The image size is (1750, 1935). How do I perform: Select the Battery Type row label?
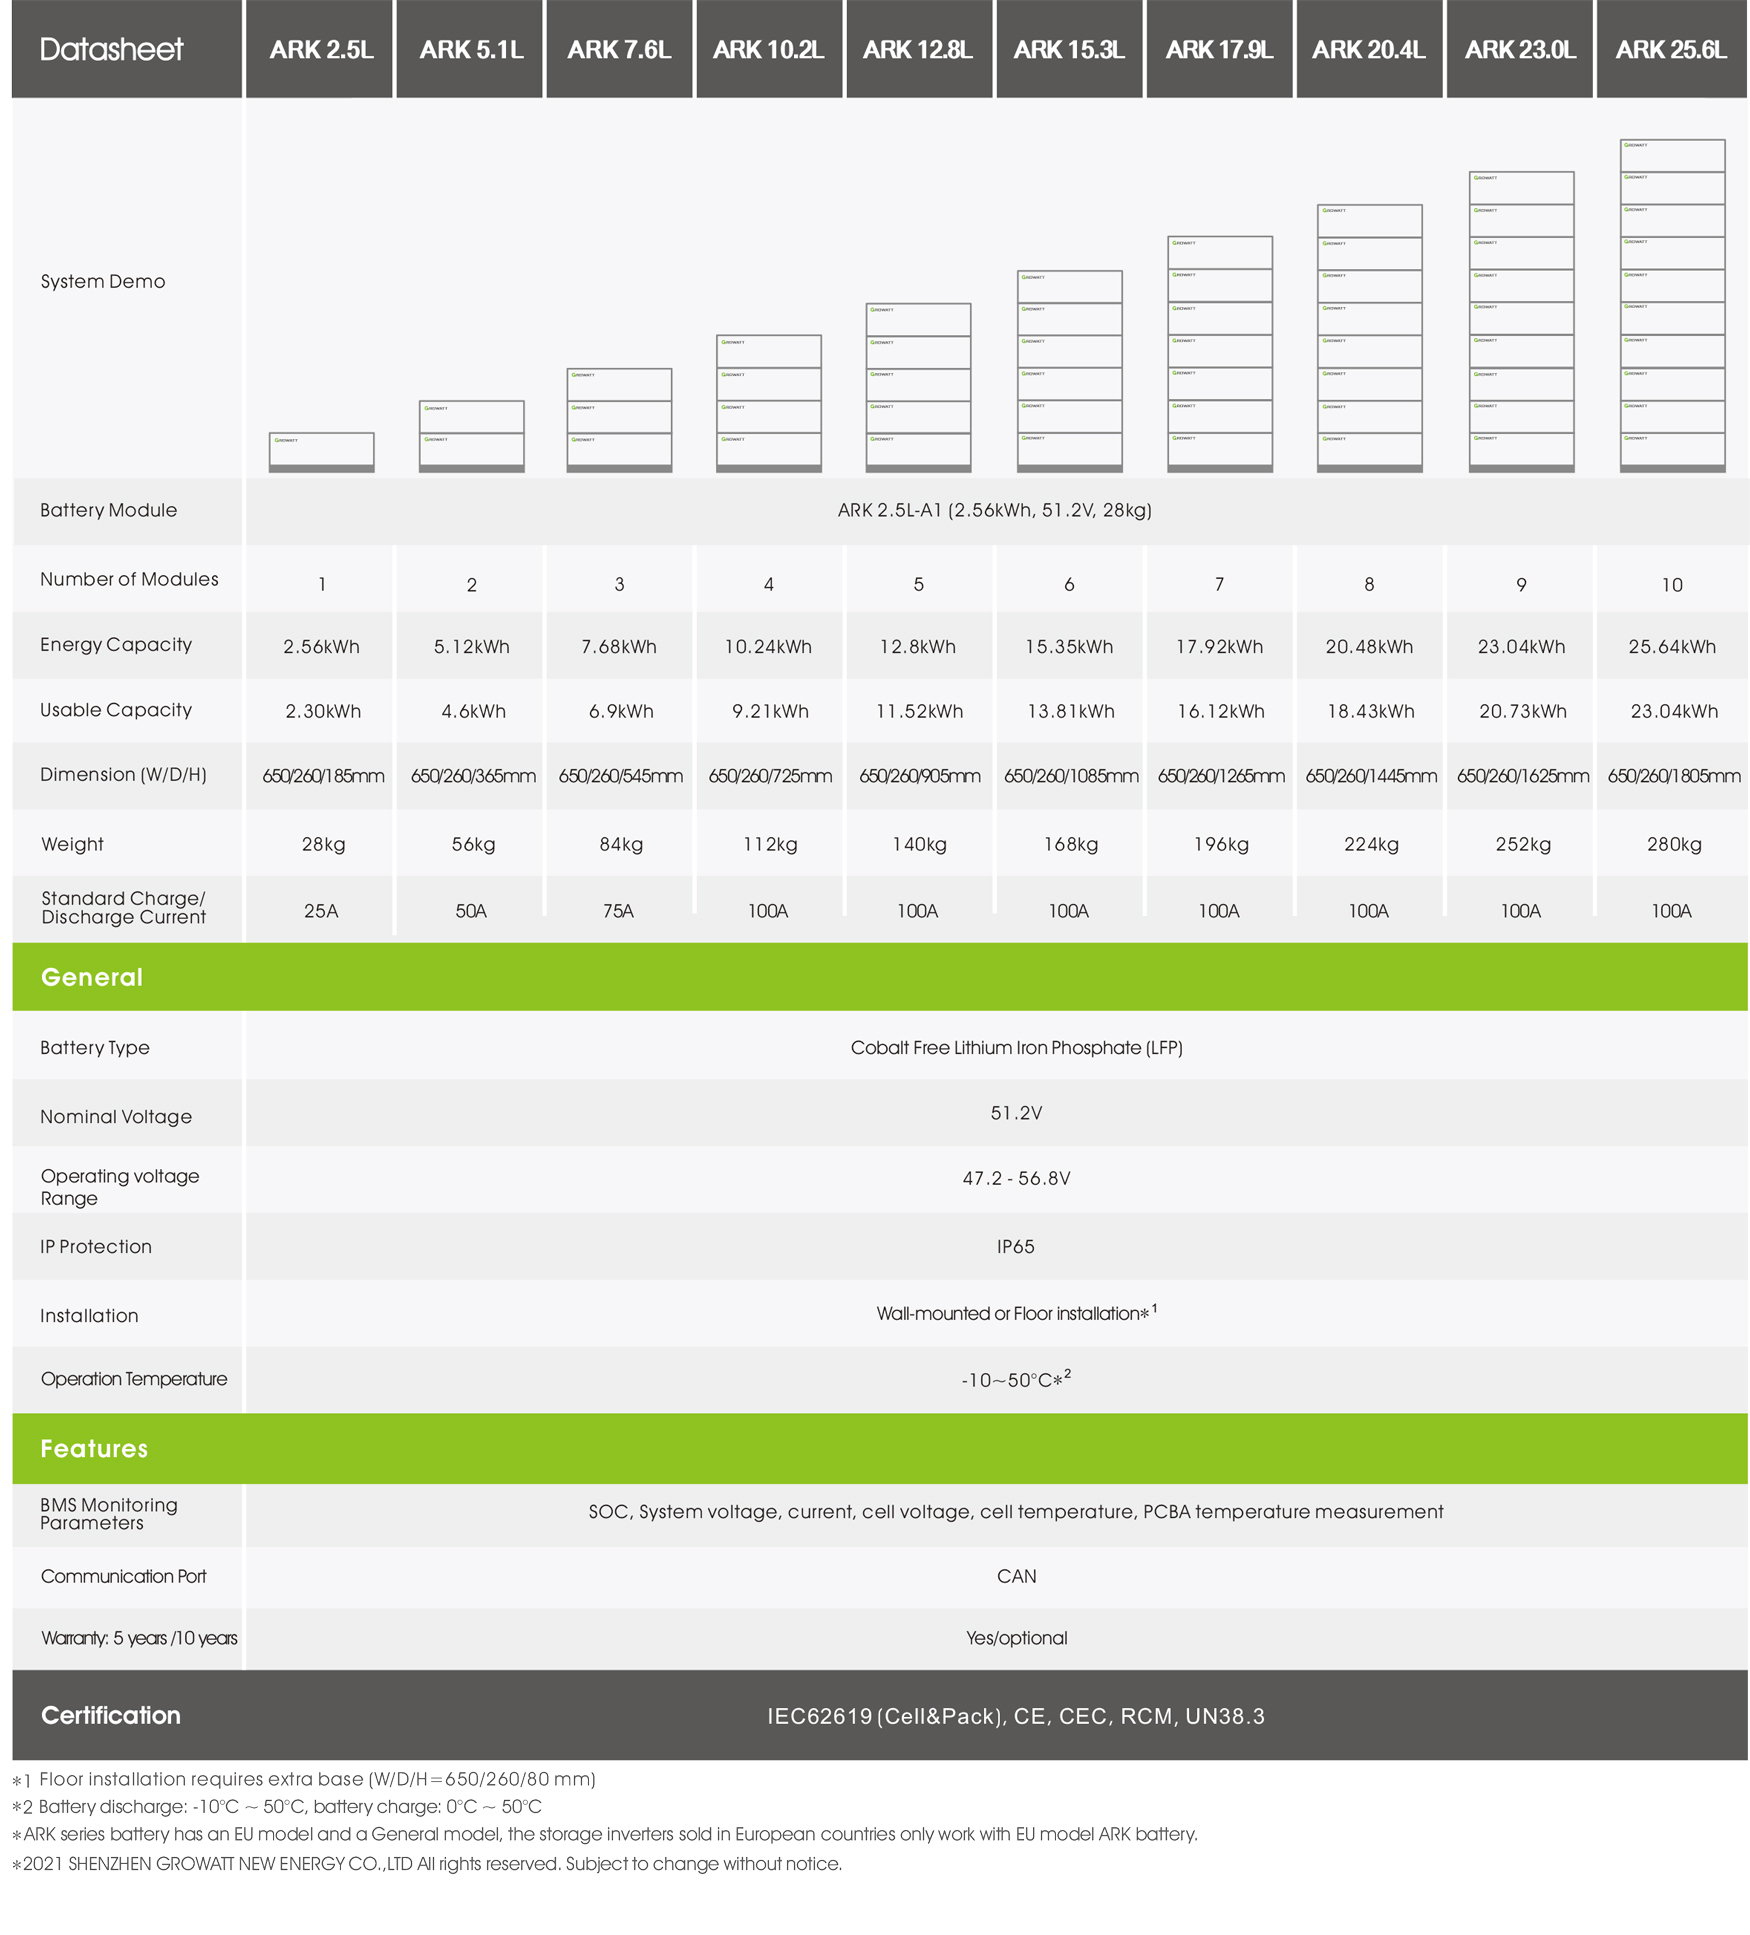(x=95, y=1048)
